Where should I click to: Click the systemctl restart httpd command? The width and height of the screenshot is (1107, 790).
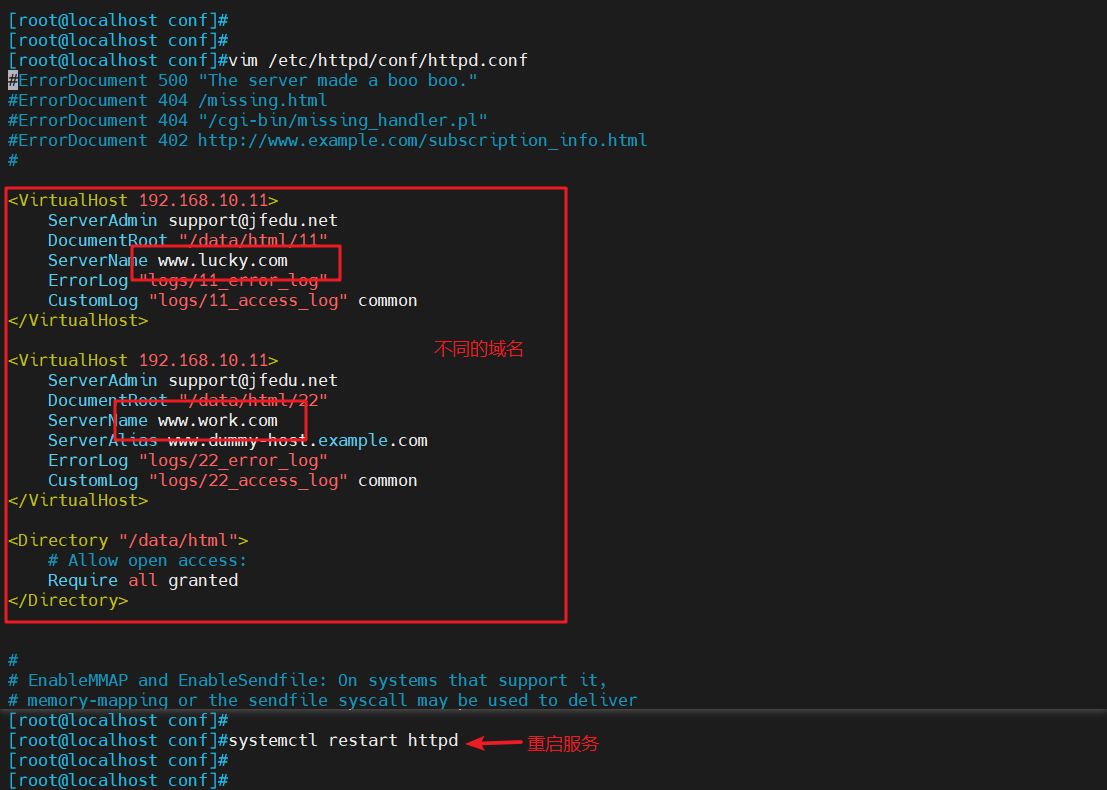tap(343, 741)
